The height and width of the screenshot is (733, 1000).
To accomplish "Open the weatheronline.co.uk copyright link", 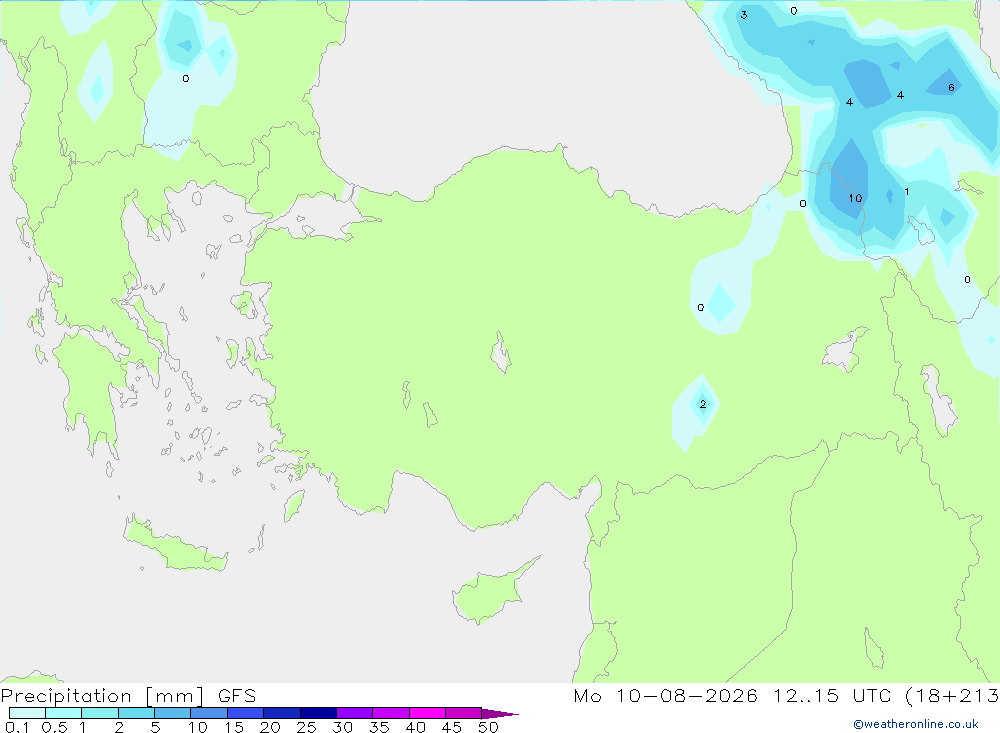I will click(x=916, y=724).
